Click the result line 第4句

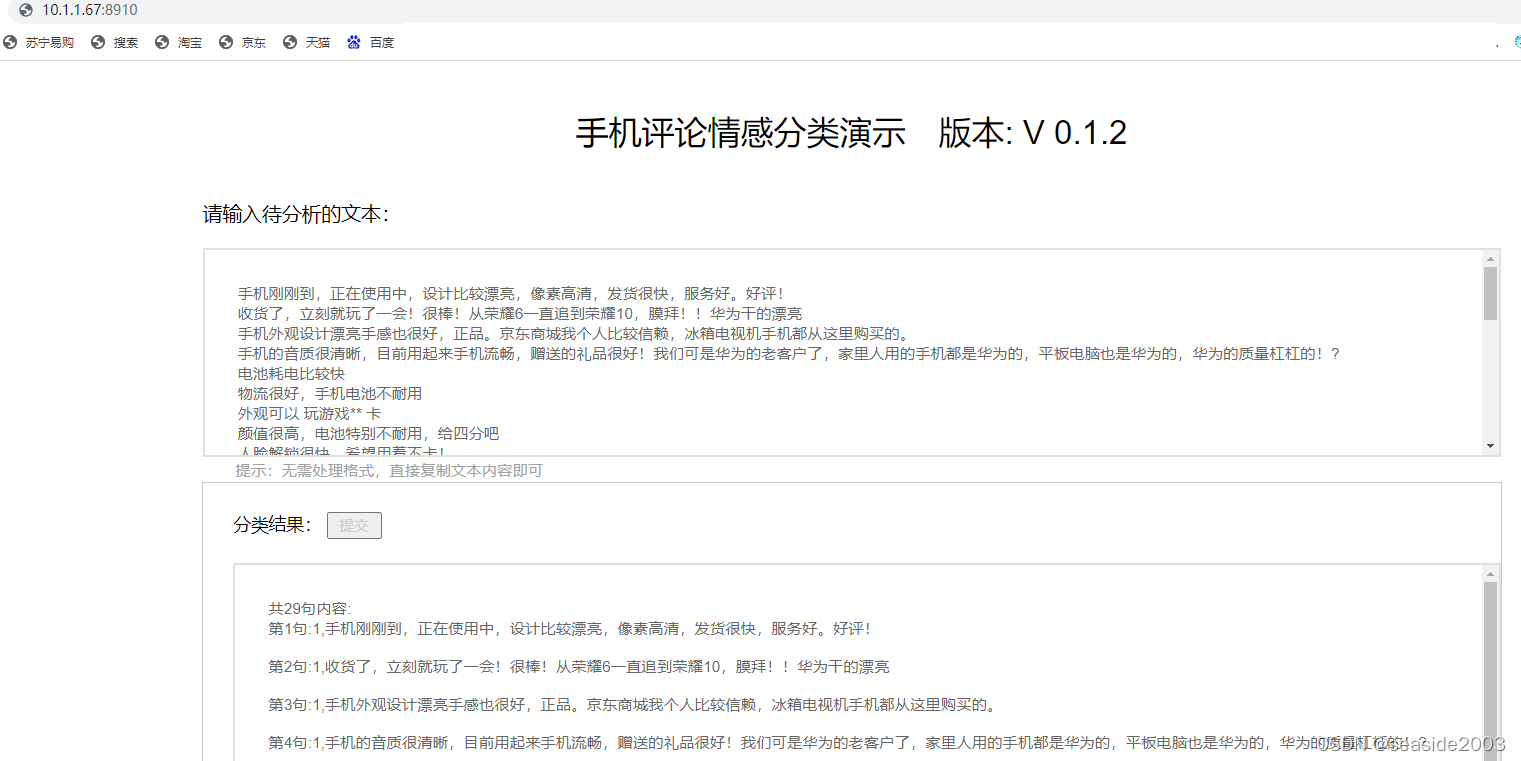click(x=848, y=743)
